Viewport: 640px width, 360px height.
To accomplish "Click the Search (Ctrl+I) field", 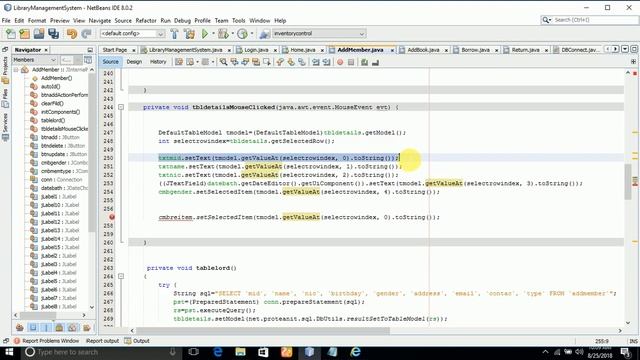I will (x=589, y=20).
